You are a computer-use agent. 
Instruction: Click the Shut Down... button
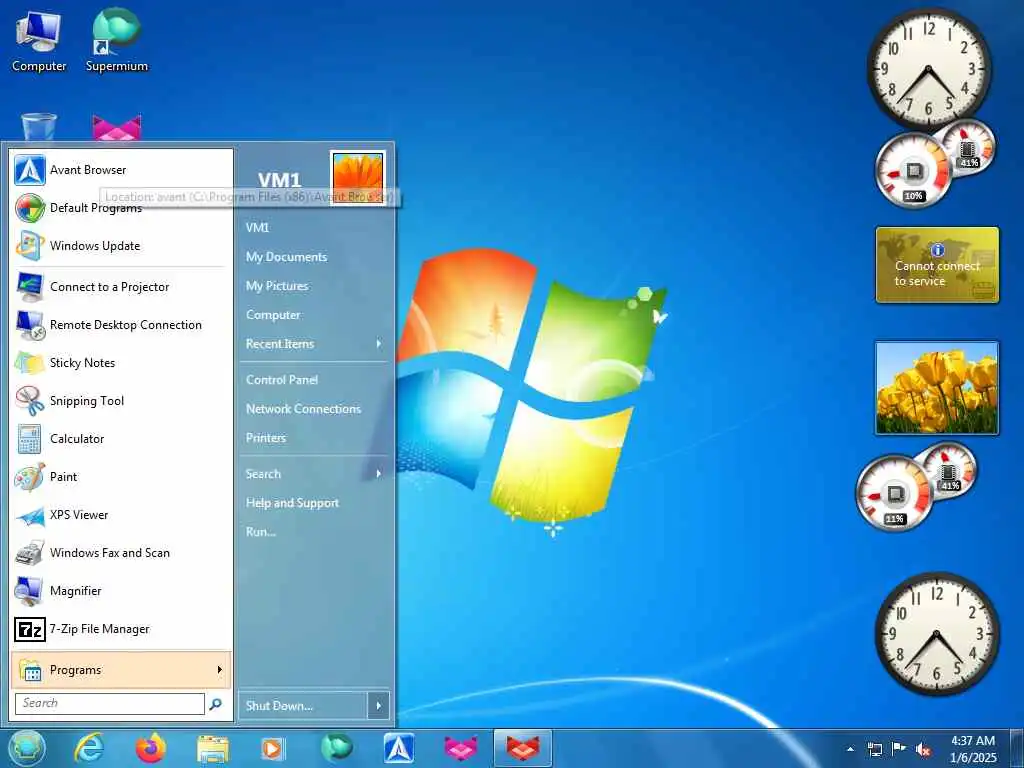pos(303,705)
